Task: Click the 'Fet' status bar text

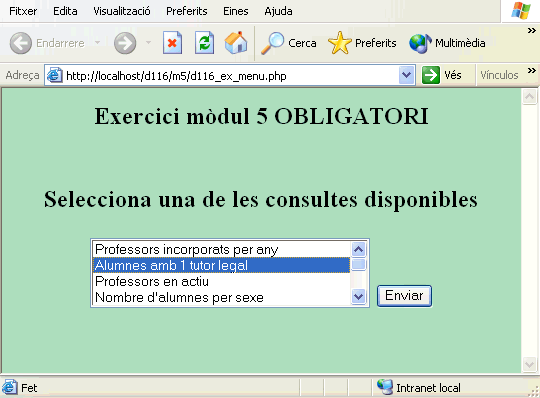Action: (29, 388)
